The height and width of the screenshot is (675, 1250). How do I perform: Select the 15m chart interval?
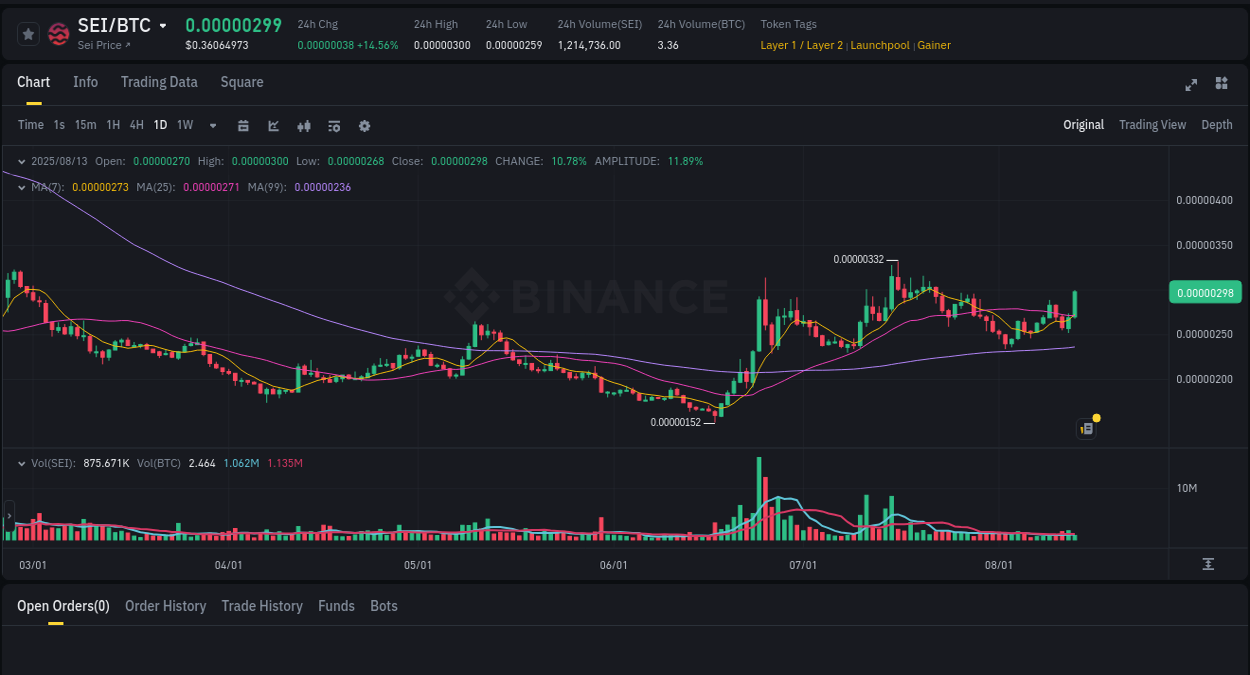(x=86, y=125)
